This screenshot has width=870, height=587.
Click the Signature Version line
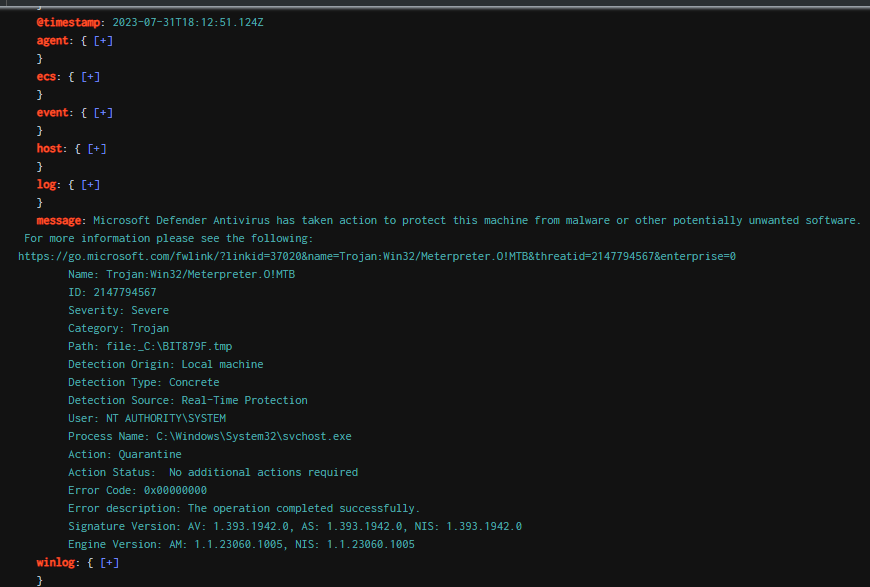(x=294, y=526)
